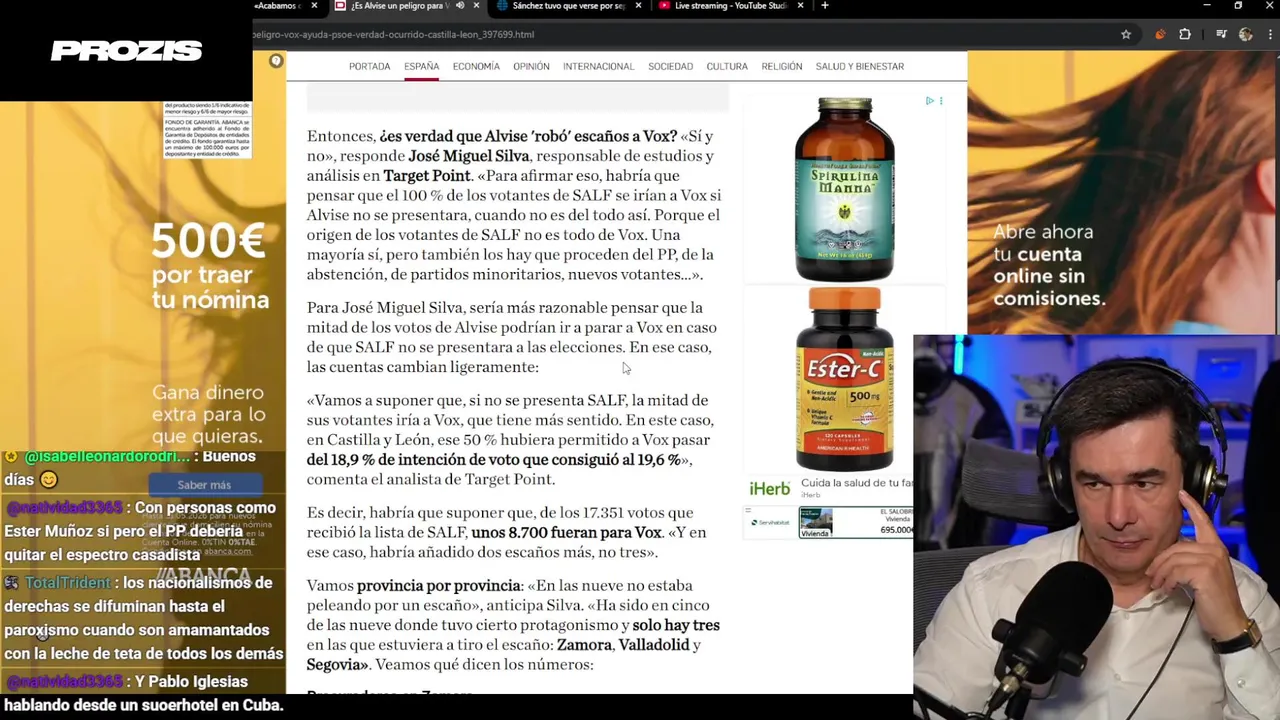Click '¿es verdad que Alvise robó escaños' text

click(527, 136)
